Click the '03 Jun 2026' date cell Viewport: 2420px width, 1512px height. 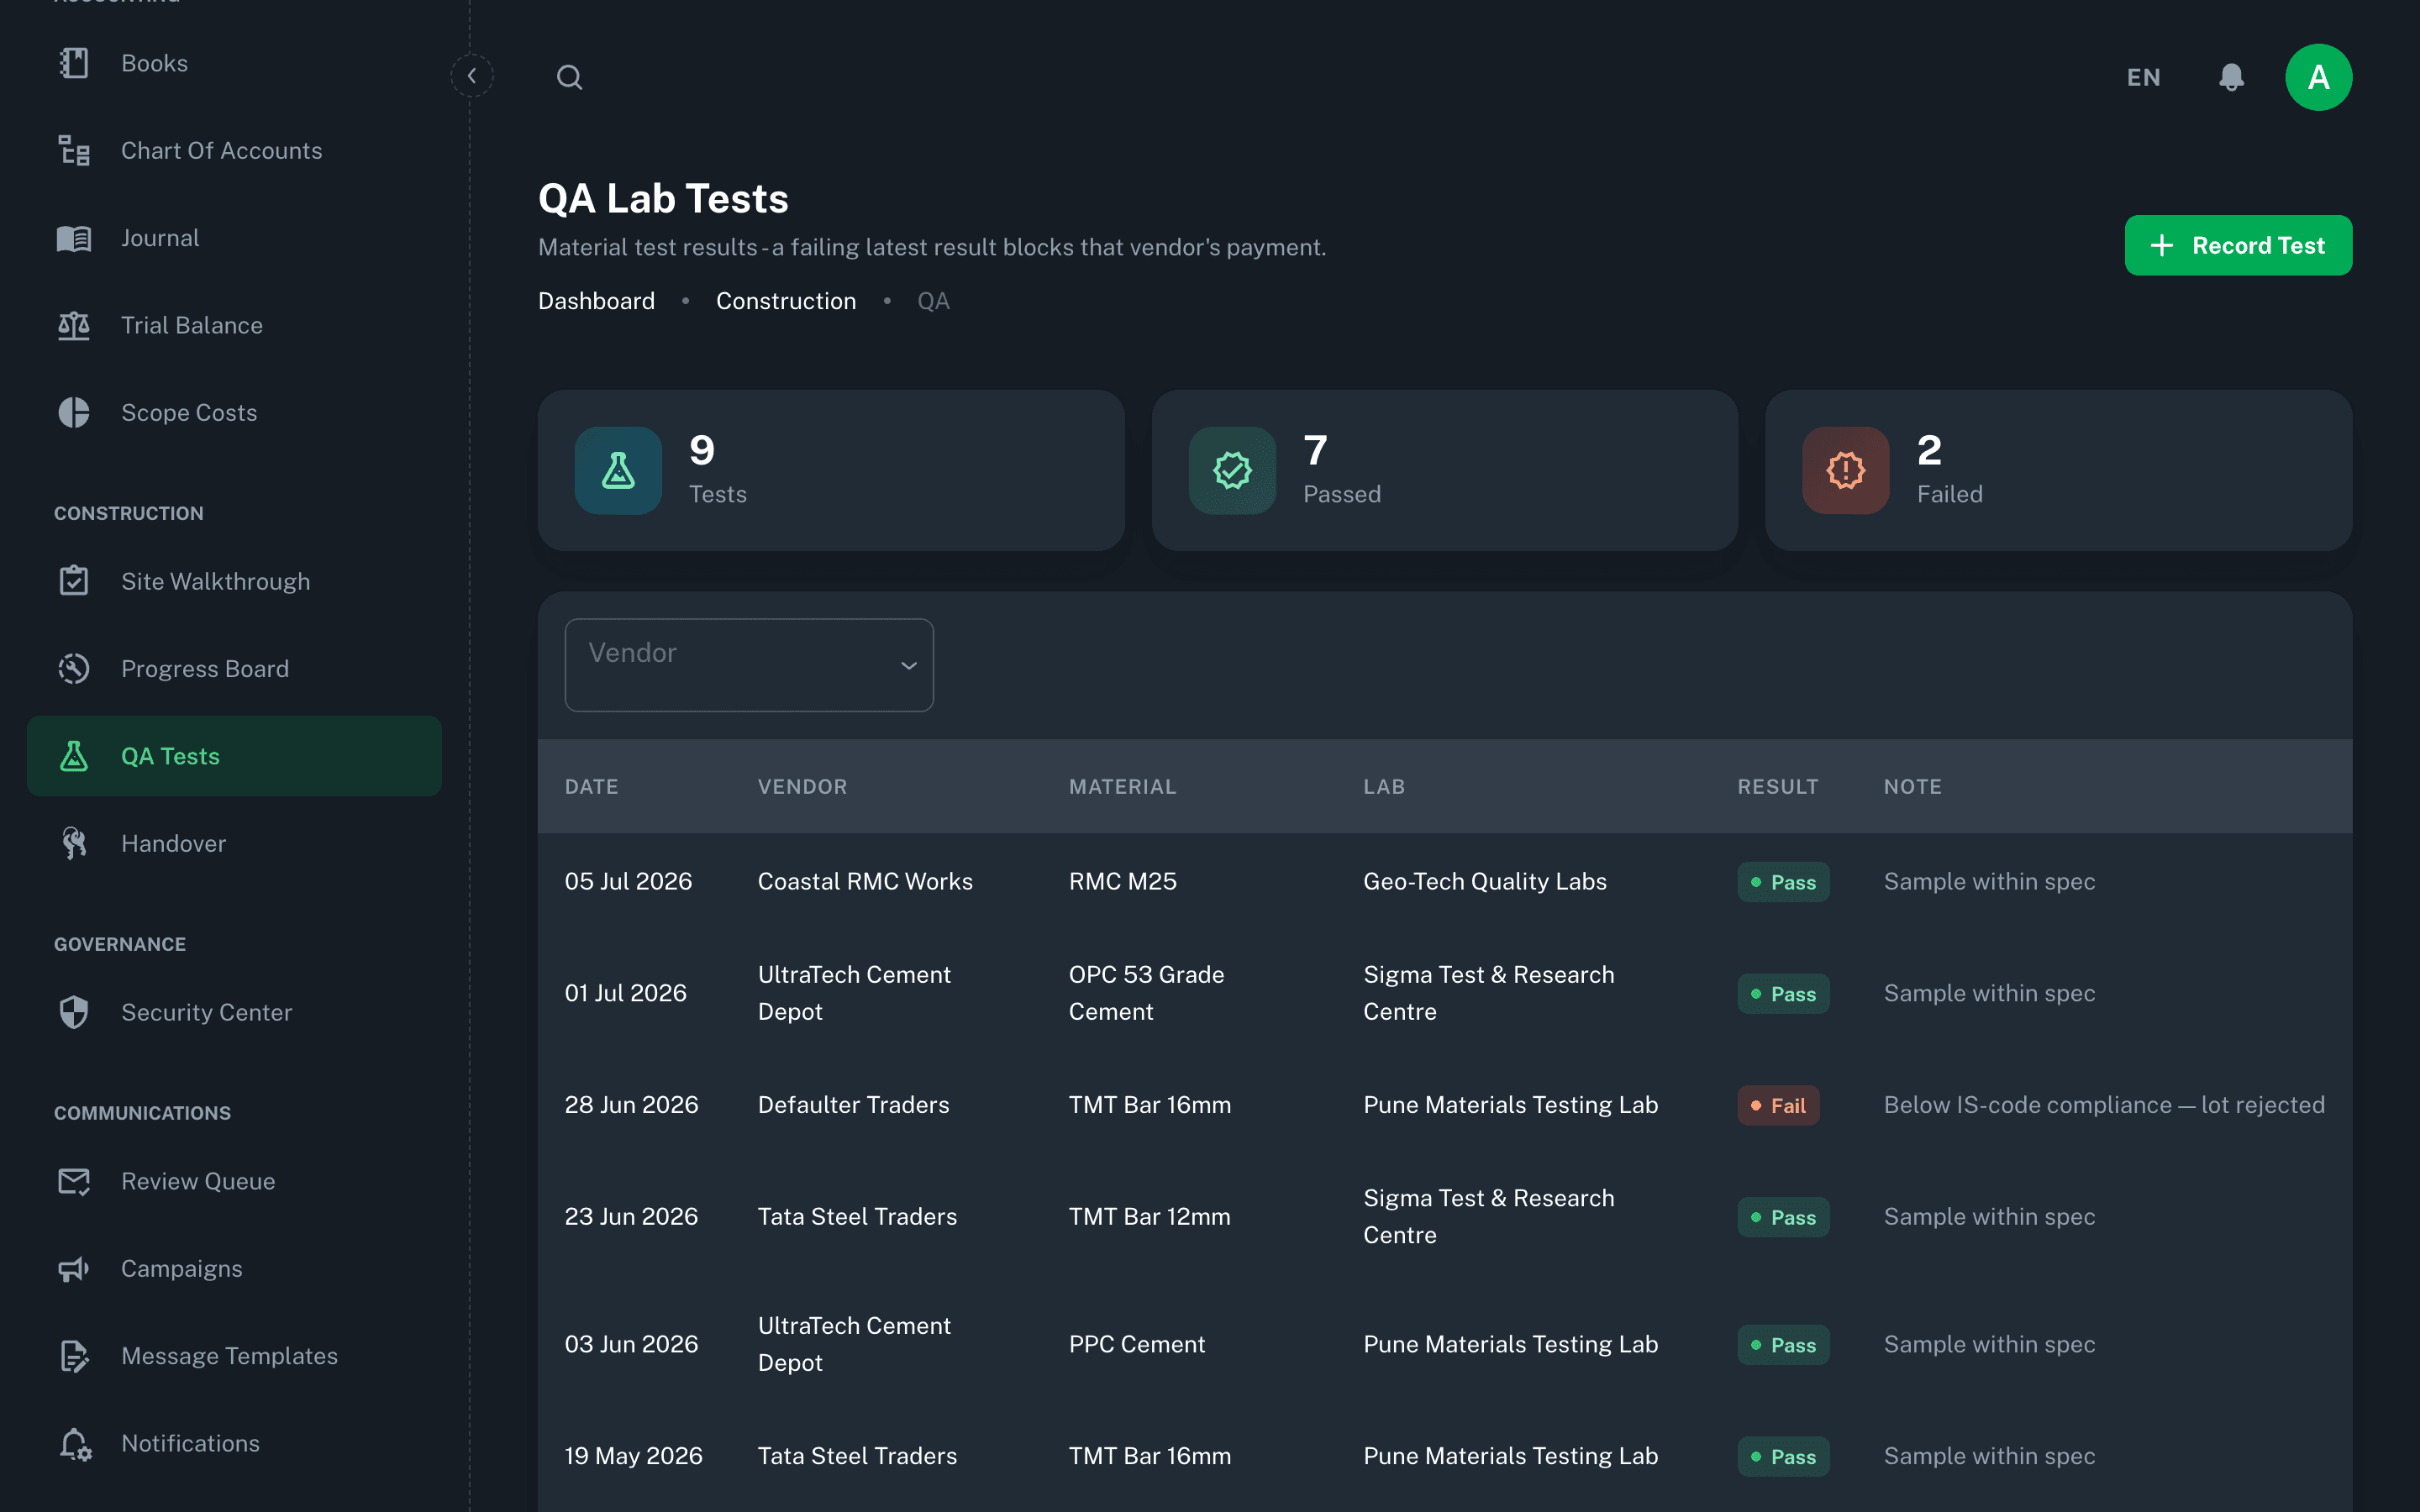(631, 1344)
